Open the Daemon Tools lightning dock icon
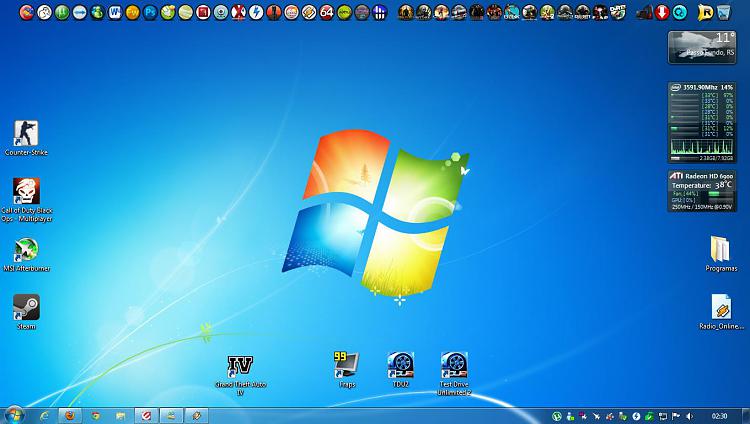 pyautogui.click(x=256, y=12)
